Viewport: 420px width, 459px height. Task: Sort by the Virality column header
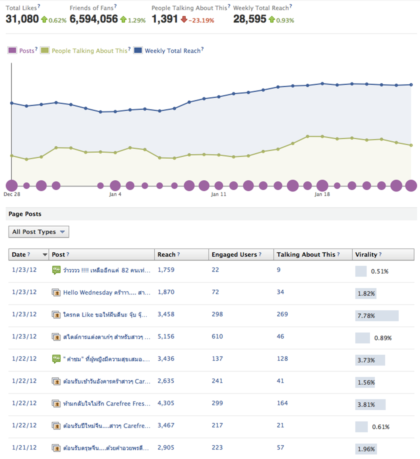383,254
